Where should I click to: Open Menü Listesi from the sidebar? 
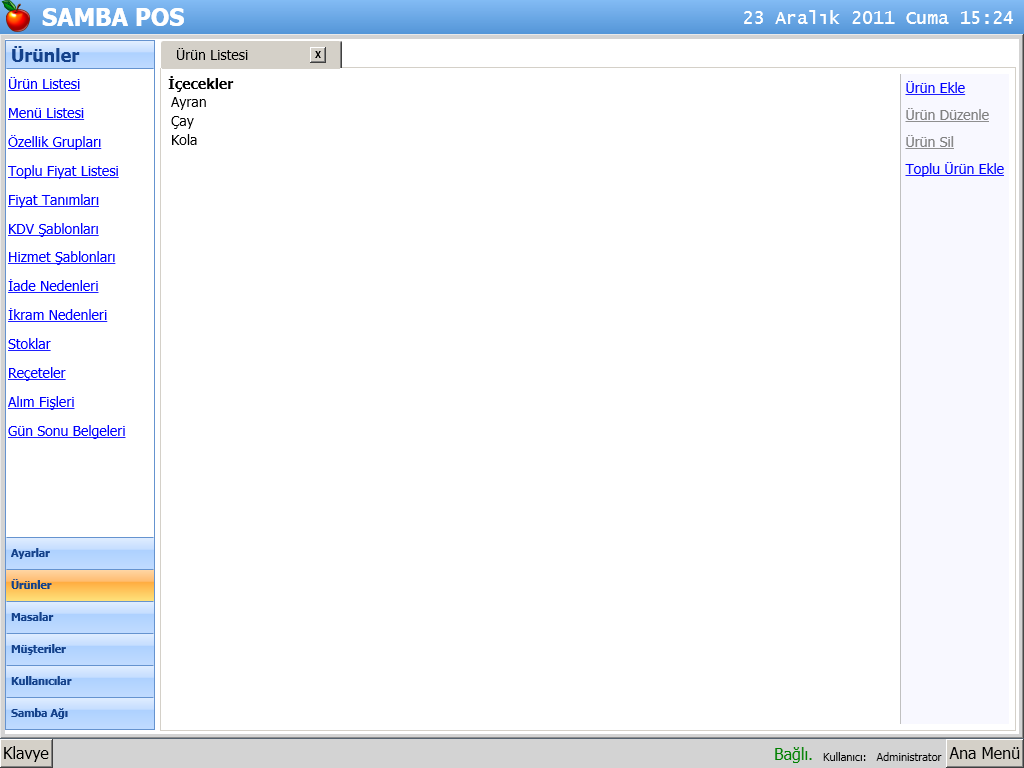click(x=46, y=113)
